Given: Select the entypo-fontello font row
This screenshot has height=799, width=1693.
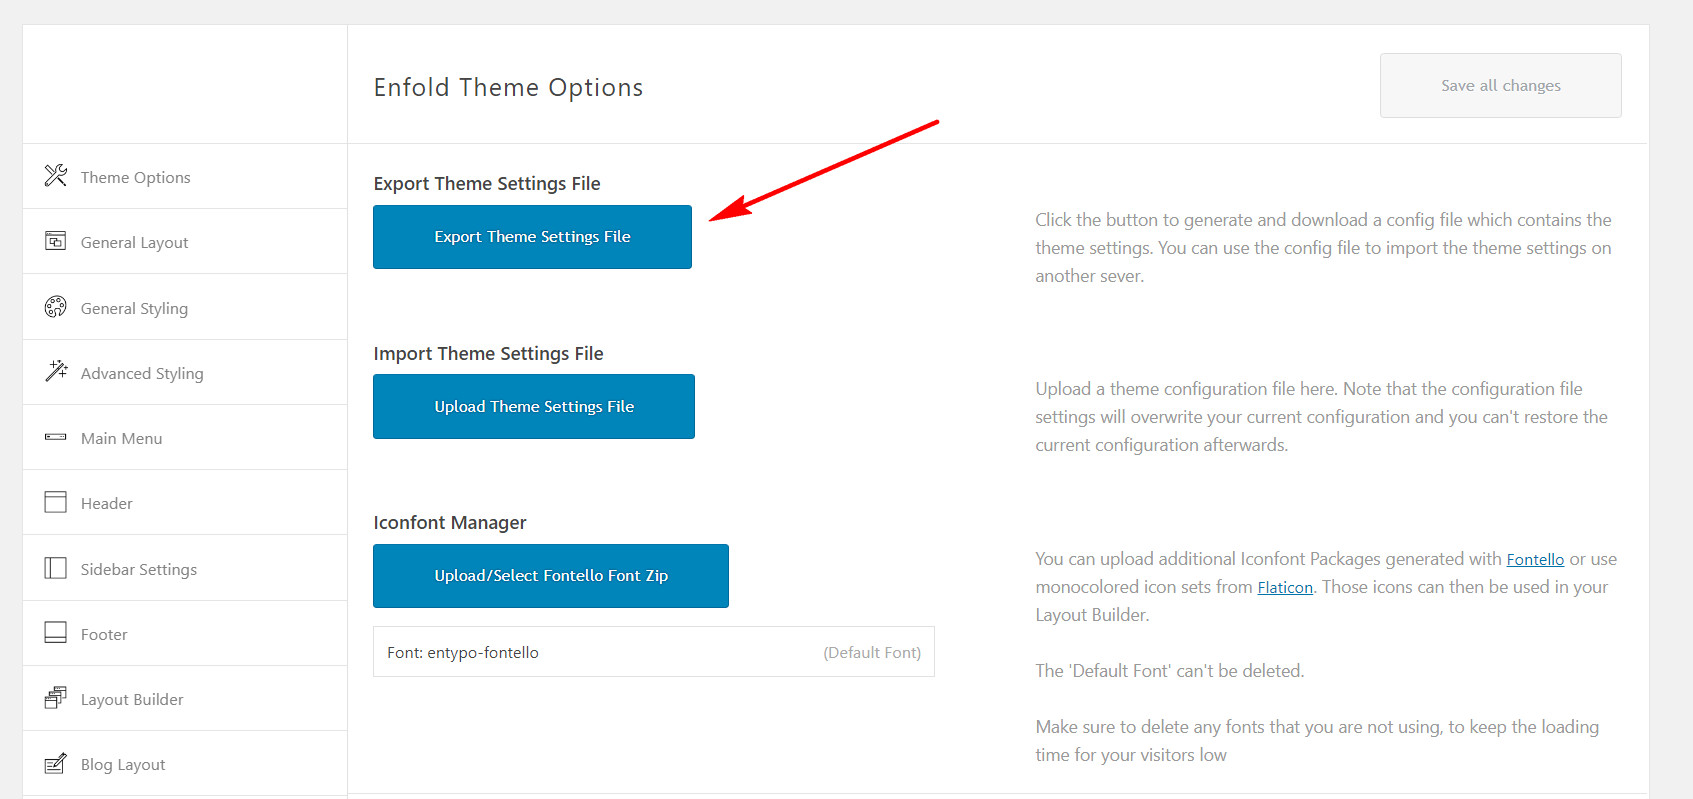Looking at the screenshot, I should [654, 652].
